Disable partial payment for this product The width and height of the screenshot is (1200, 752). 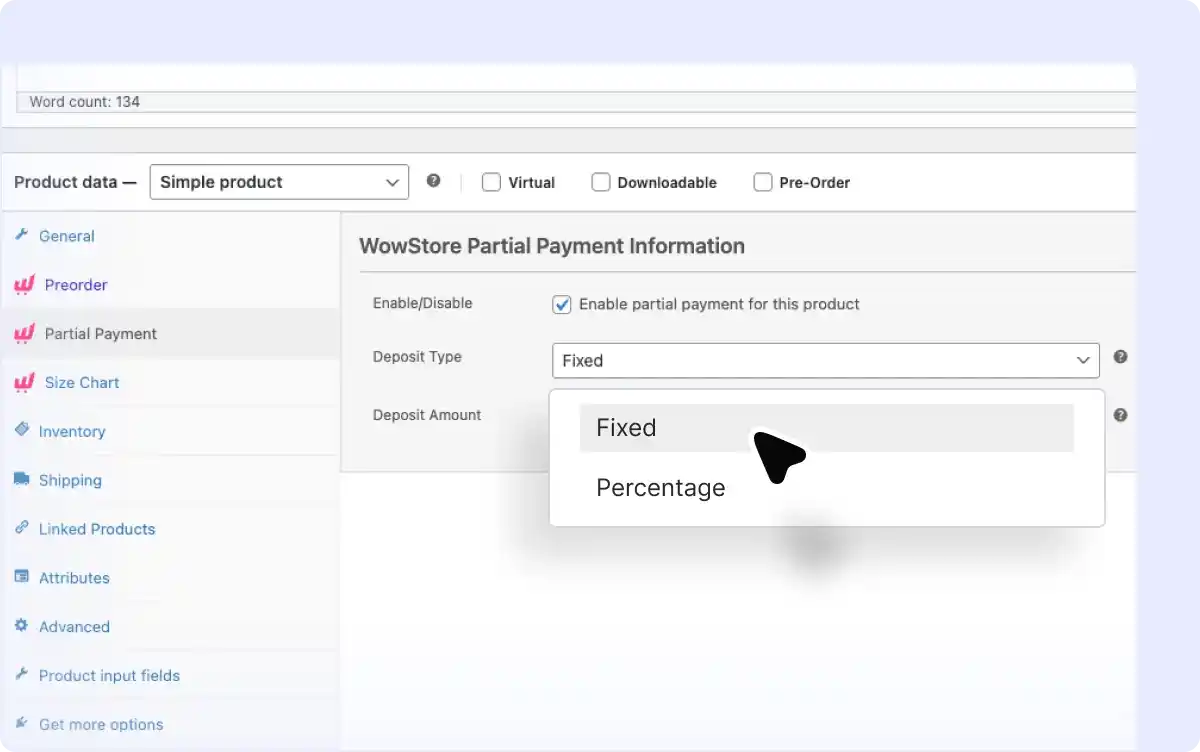coord(561,304)
